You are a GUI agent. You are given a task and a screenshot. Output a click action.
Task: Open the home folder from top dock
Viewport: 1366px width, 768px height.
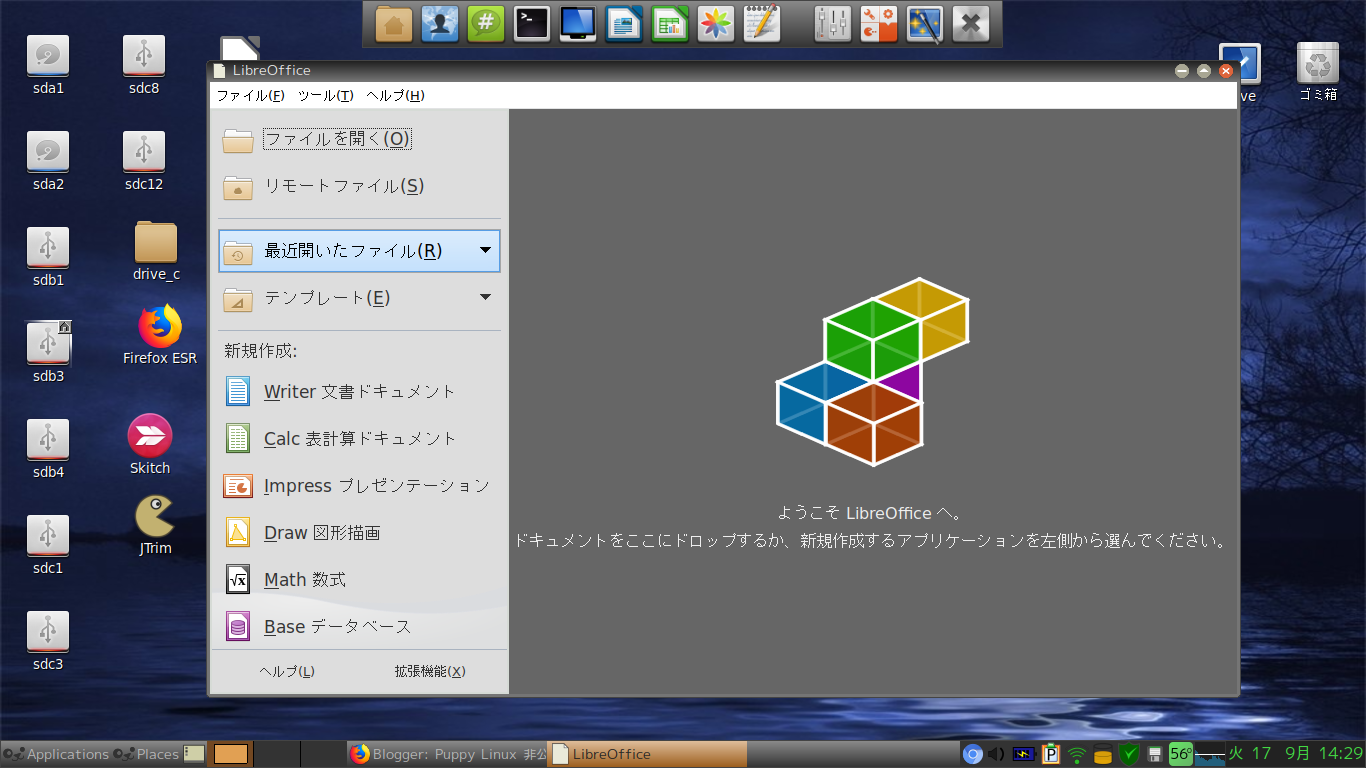(394, 23)
